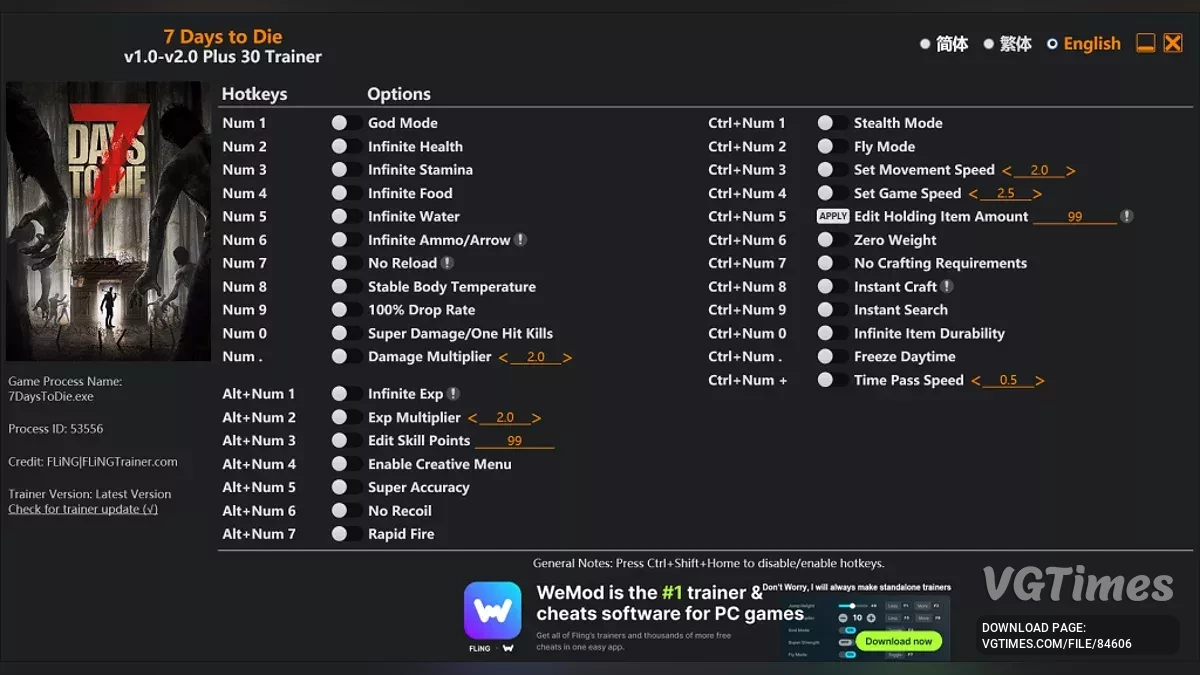Click APPLY for Edit Holding Item Amount
The width and height of the screenshot is (1200, 675).
[833, 216]
